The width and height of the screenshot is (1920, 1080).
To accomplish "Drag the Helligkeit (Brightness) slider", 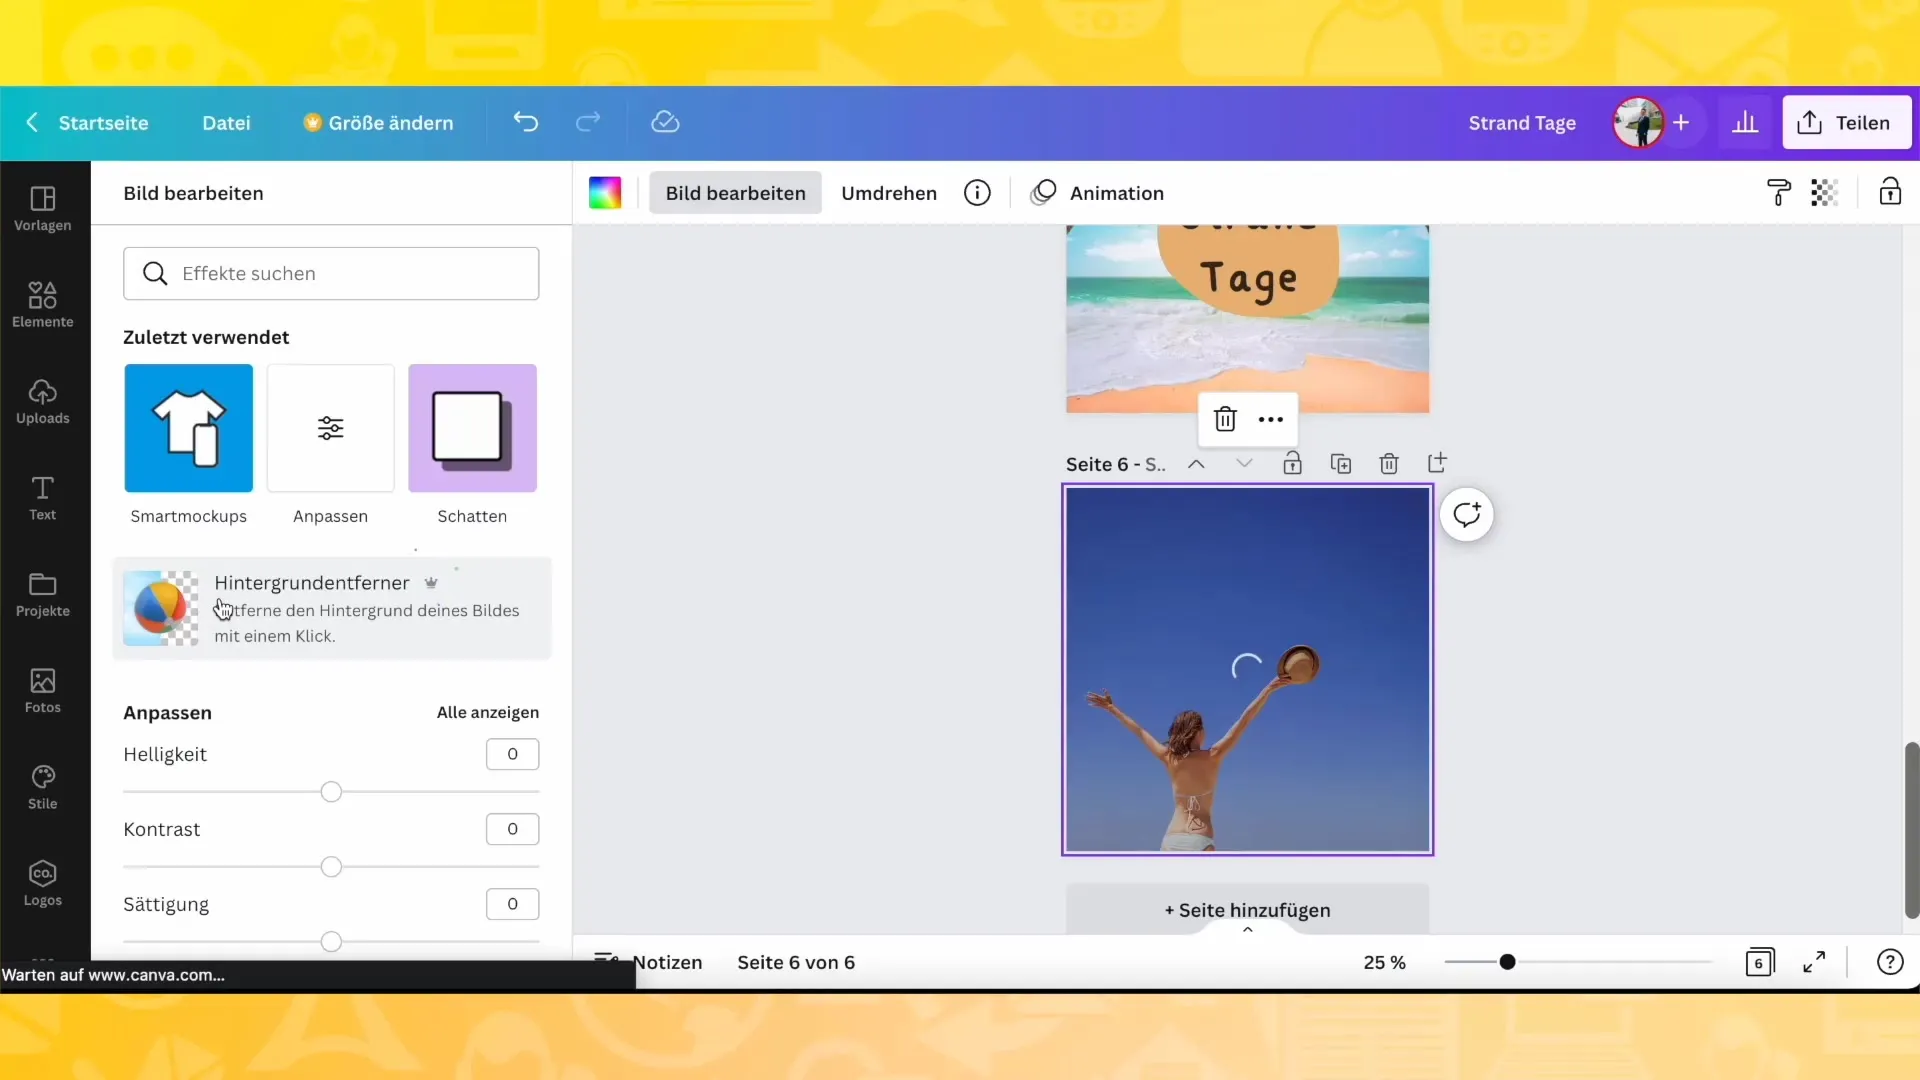I will 331,791.
